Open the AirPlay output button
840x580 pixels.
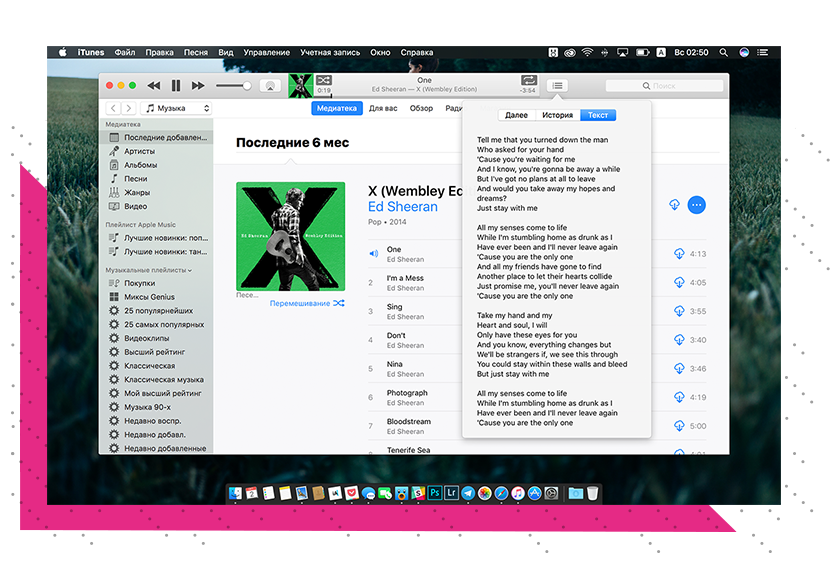tap(271, 86)
